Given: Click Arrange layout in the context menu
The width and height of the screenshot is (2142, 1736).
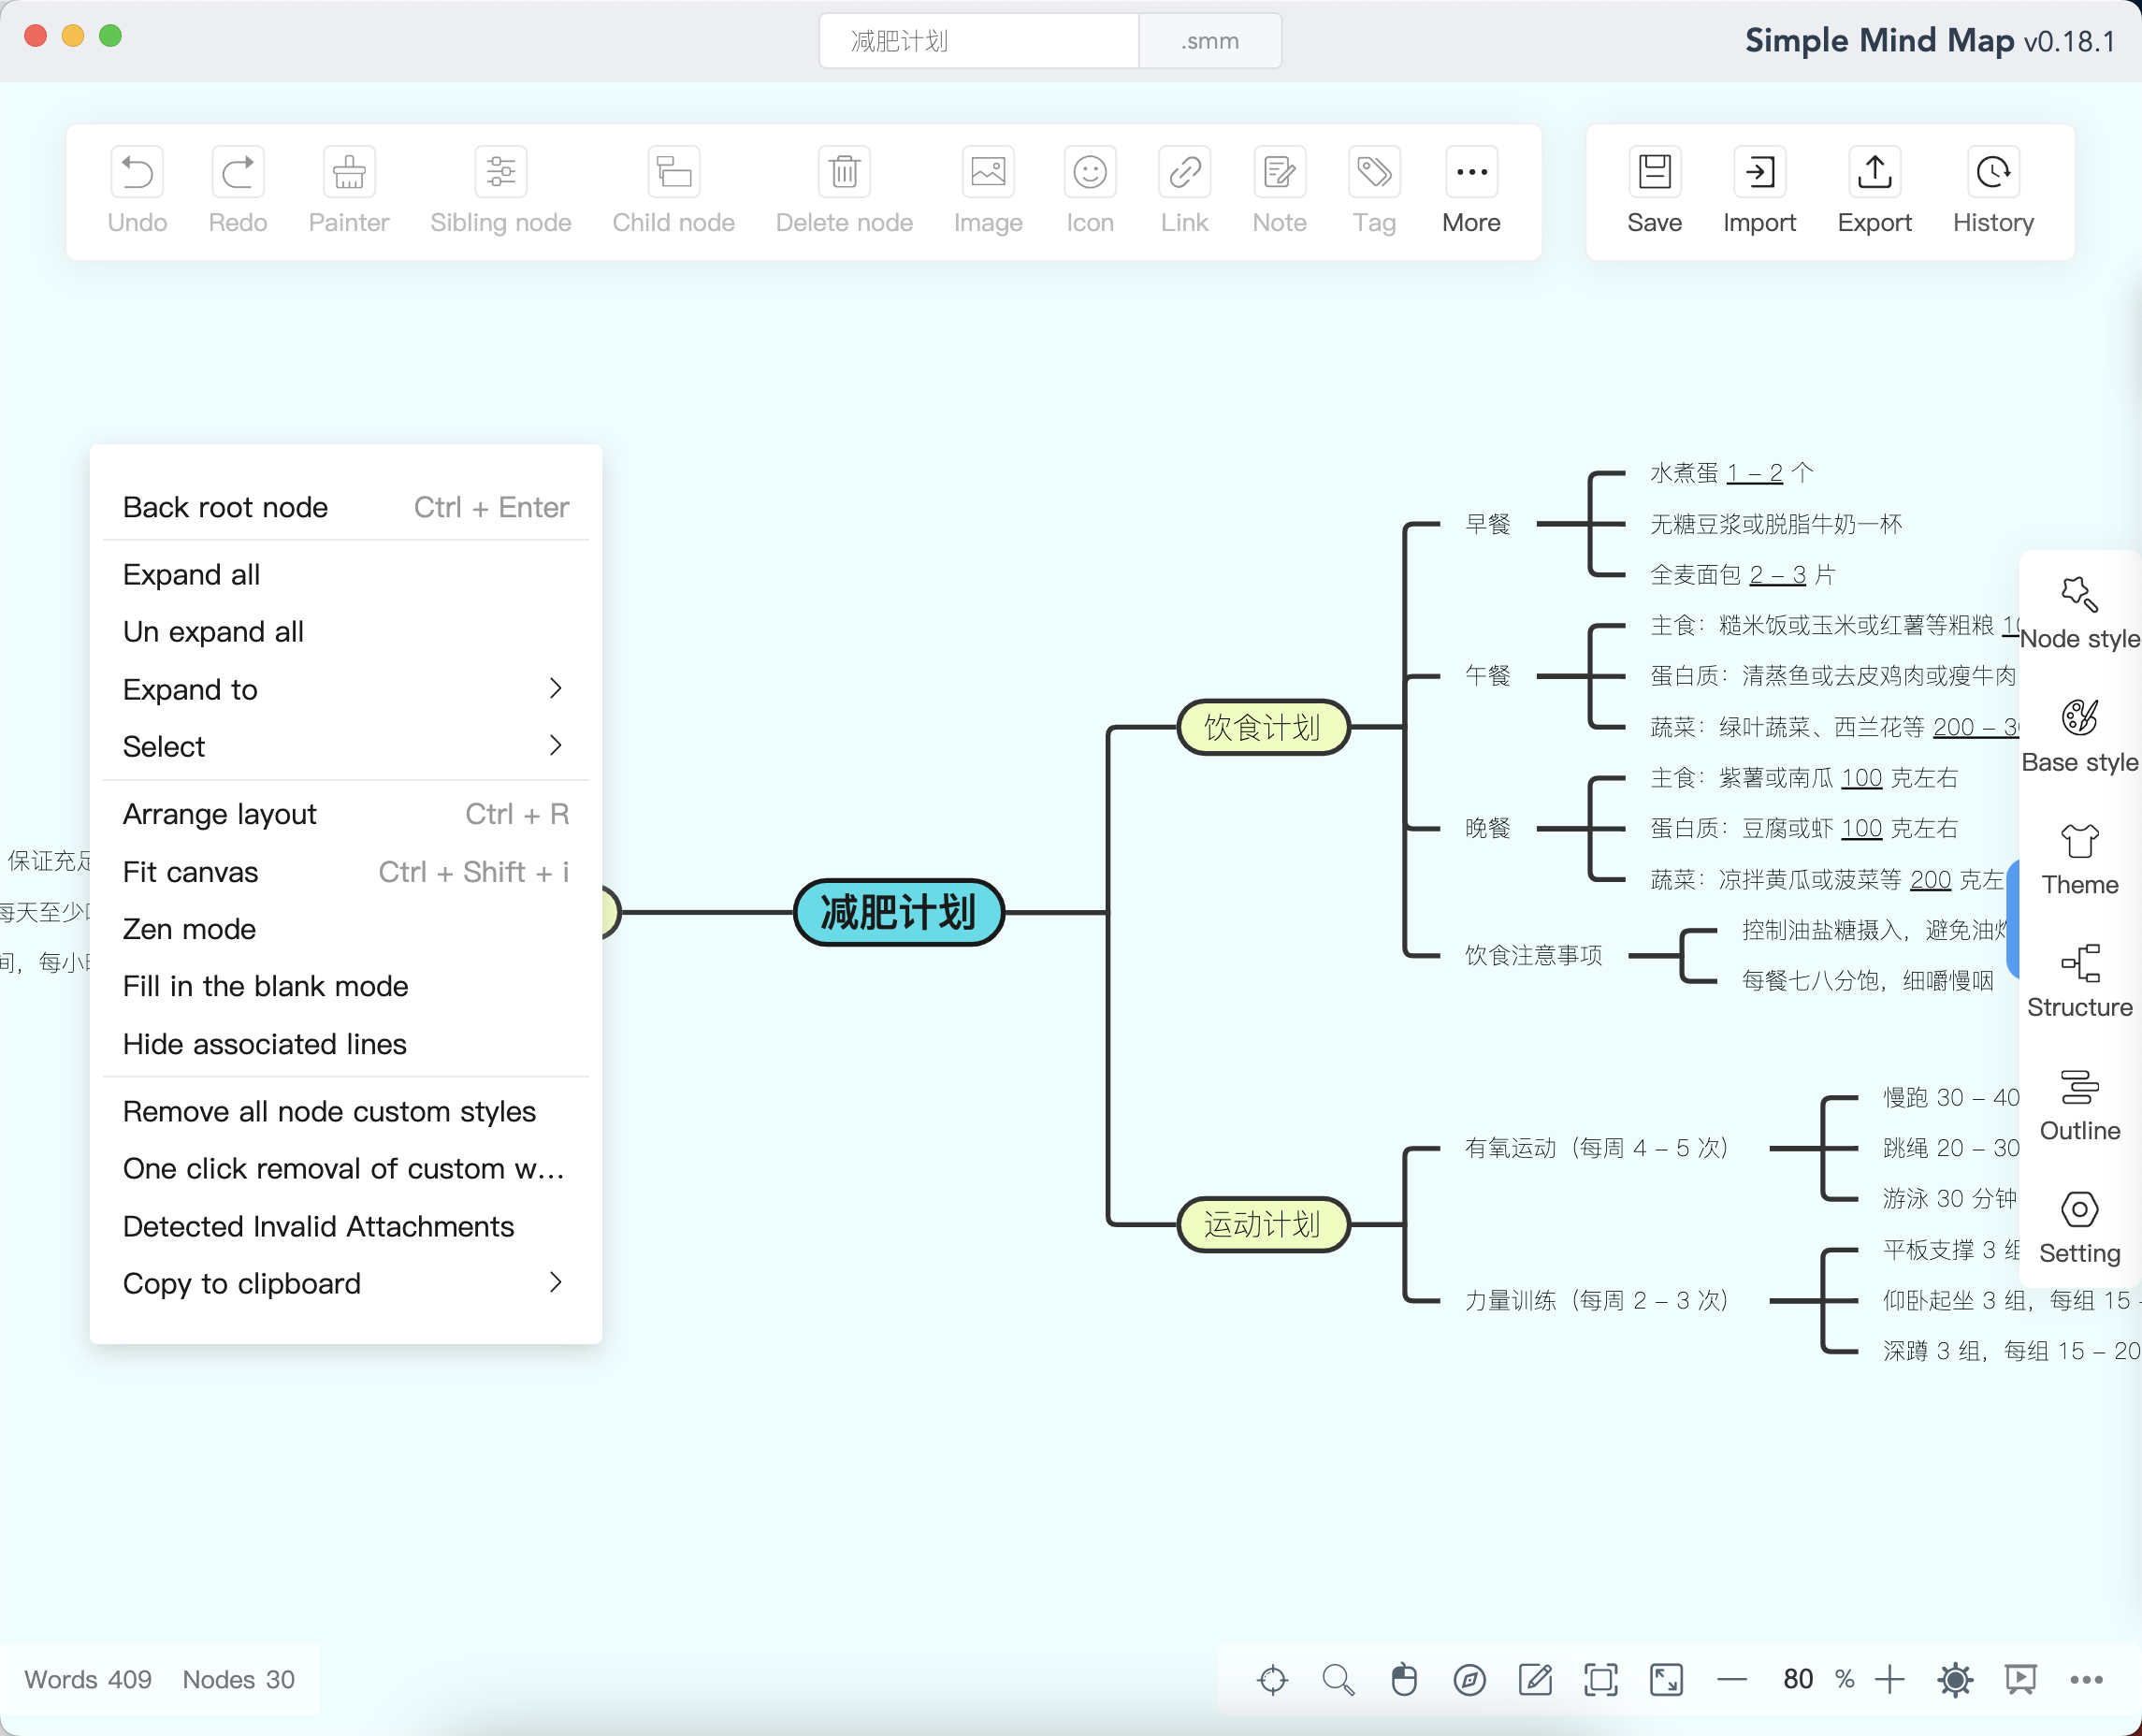Looking at the screenshot, I should pyautogui.click(x=219, y=813).
